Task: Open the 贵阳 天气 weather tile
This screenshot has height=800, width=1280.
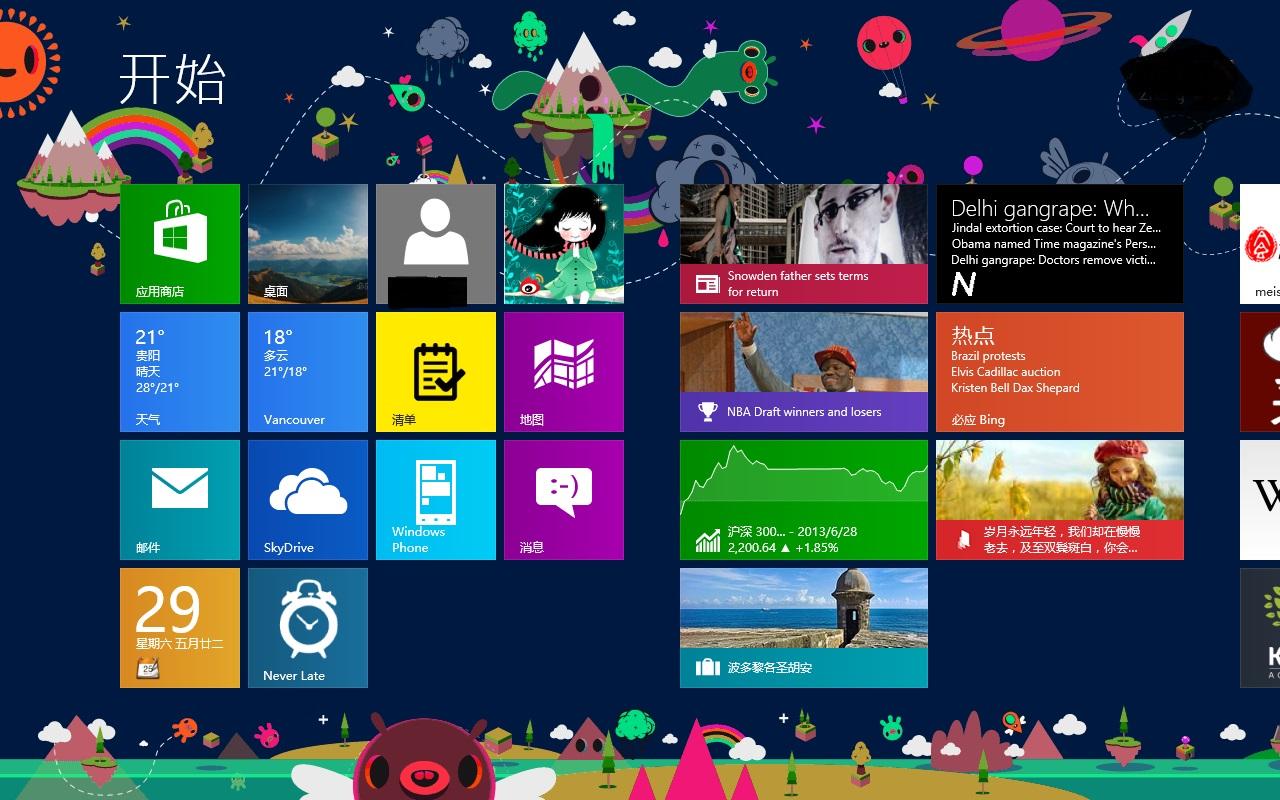Action: point(180,372)
